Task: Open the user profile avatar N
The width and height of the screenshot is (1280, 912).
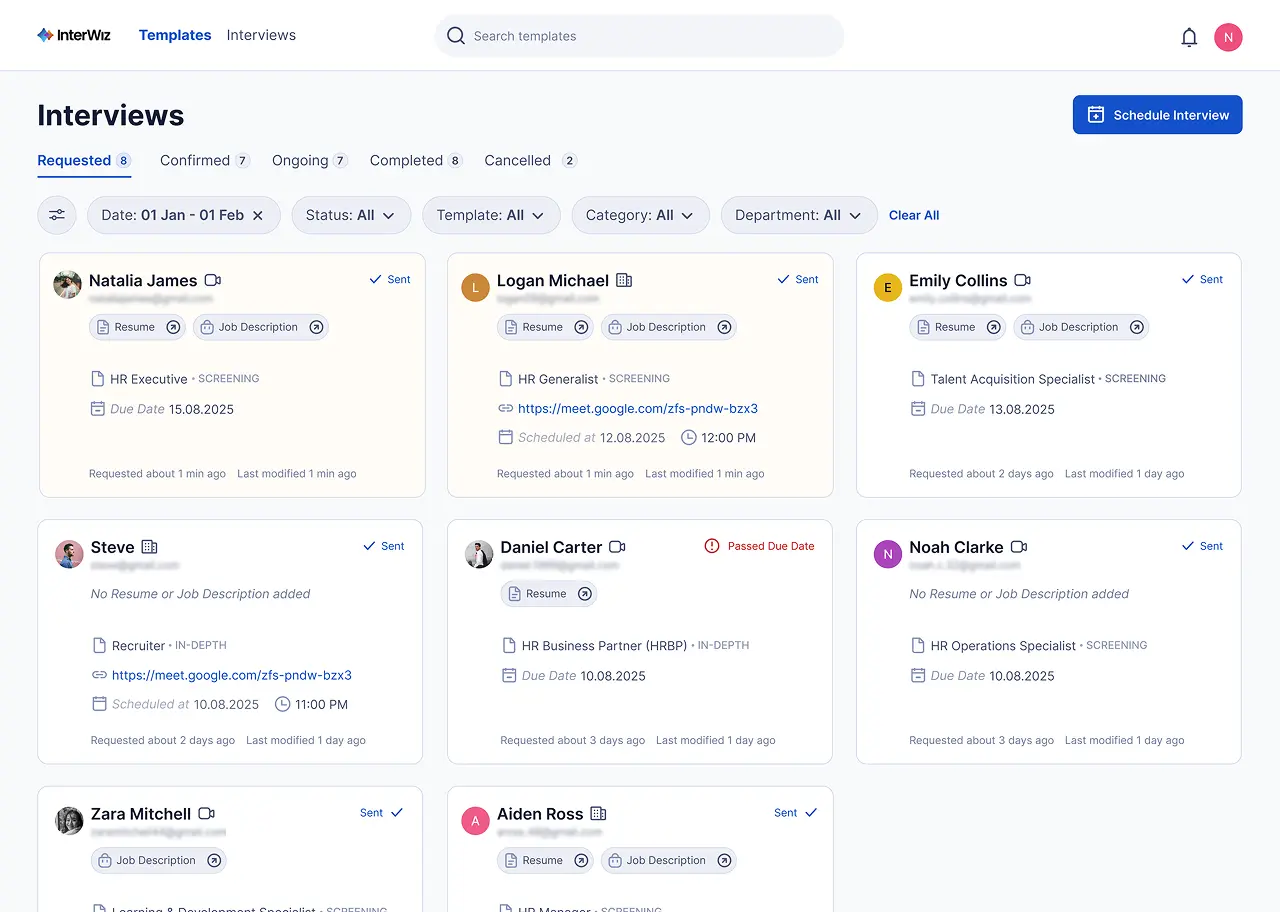Action: [x=1228, y=37]
